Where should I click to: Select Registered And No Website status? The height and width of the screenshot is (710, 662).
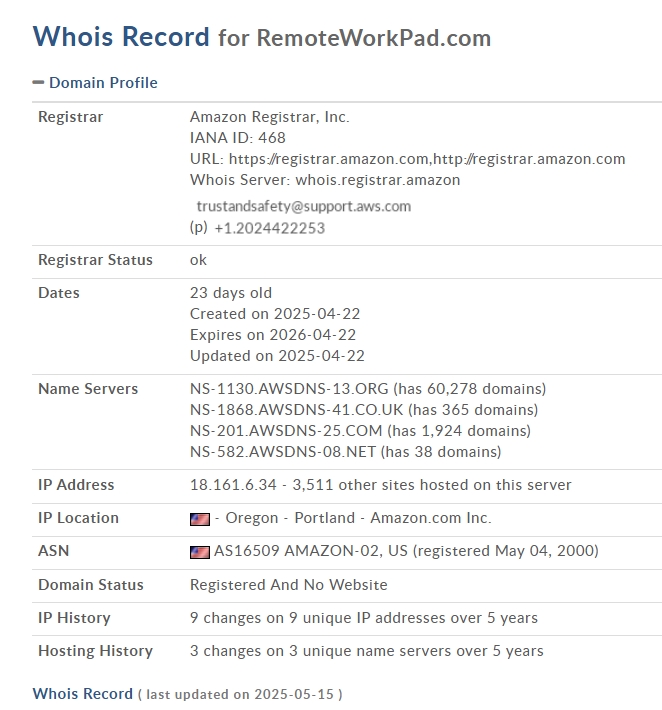[x=289, y=585]
